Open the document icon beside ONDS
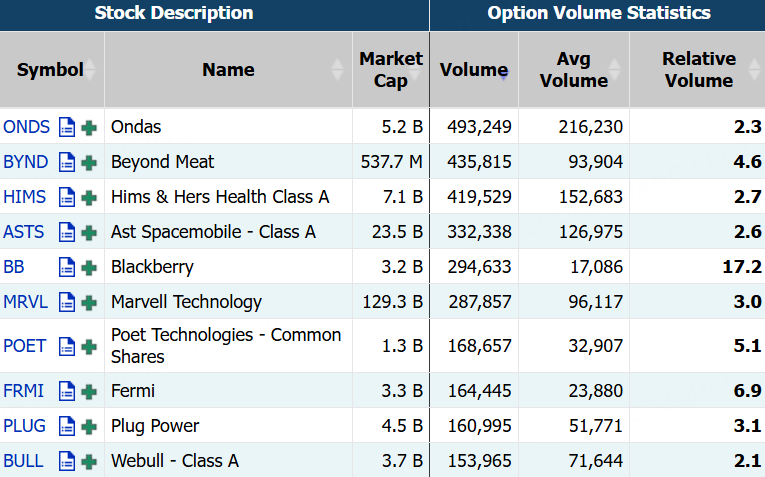The width and height of the screenshot is (765, 477). pos(67,127)
